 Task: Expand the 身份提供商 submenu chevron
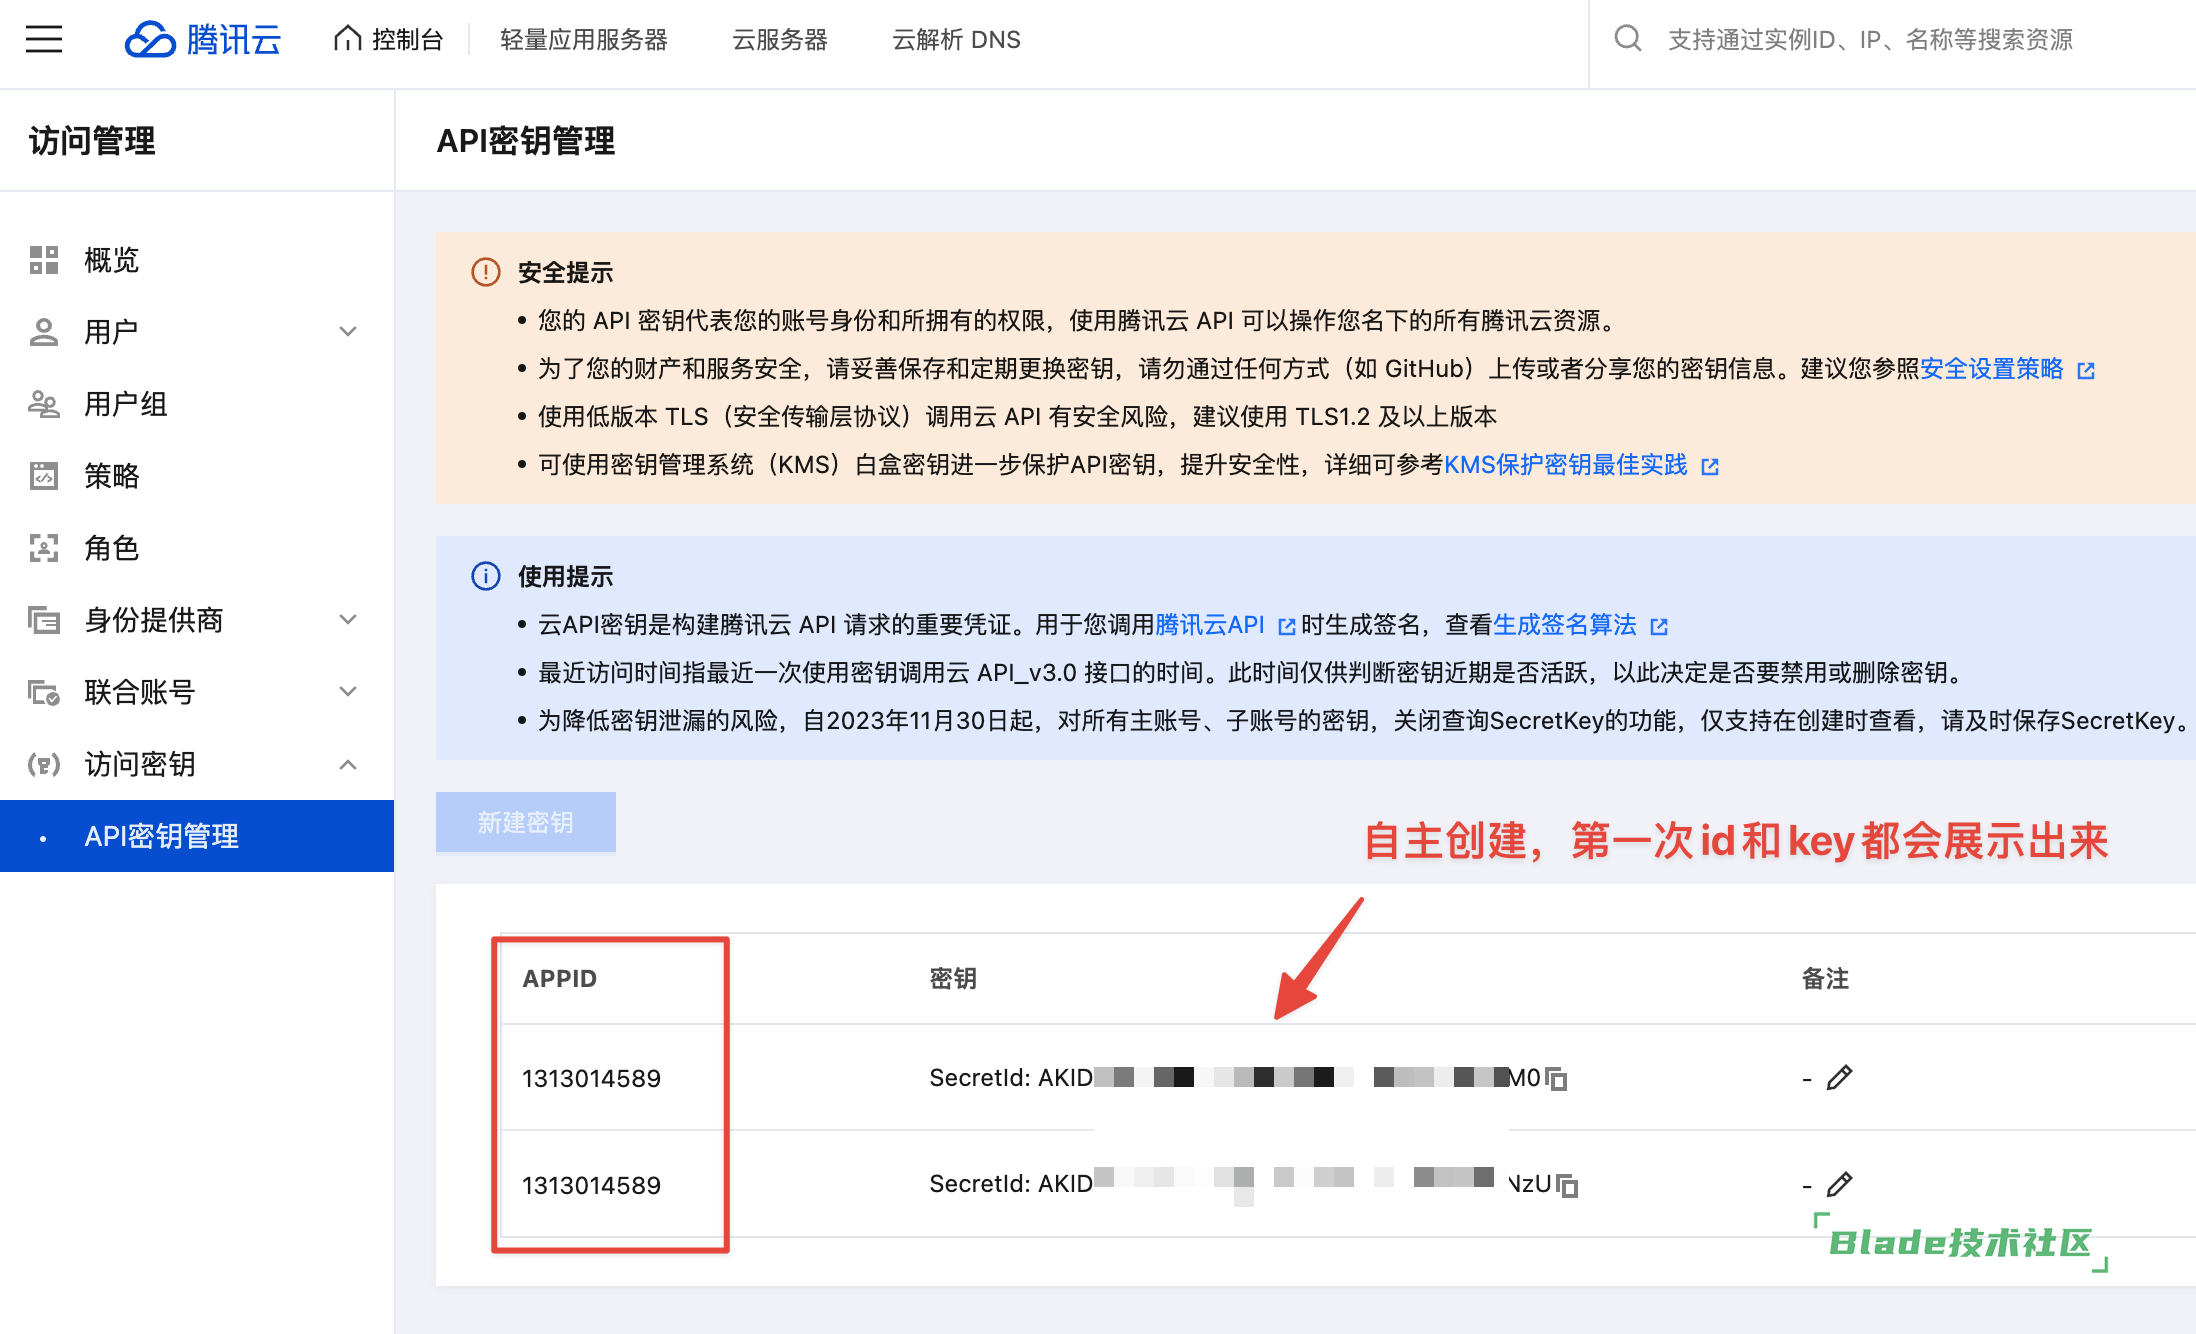click(x=348, y=620)
